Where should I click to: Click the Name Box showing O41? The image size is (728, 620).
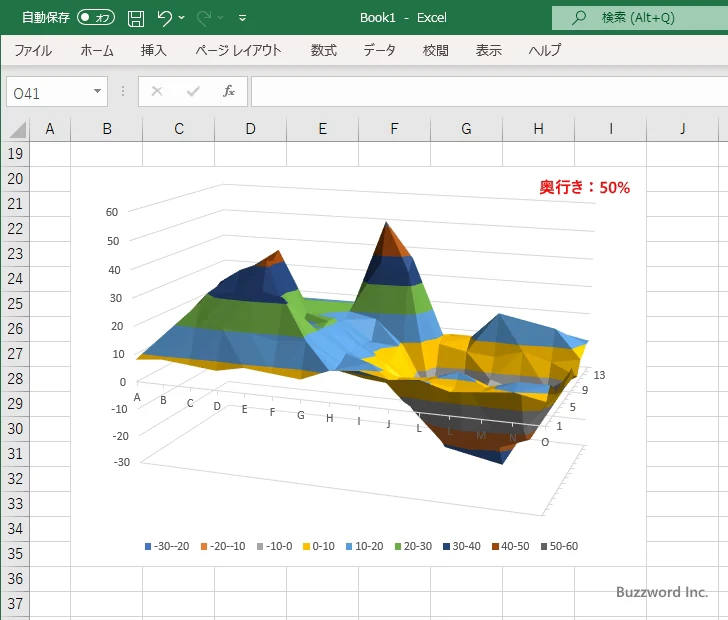(49, 92)
